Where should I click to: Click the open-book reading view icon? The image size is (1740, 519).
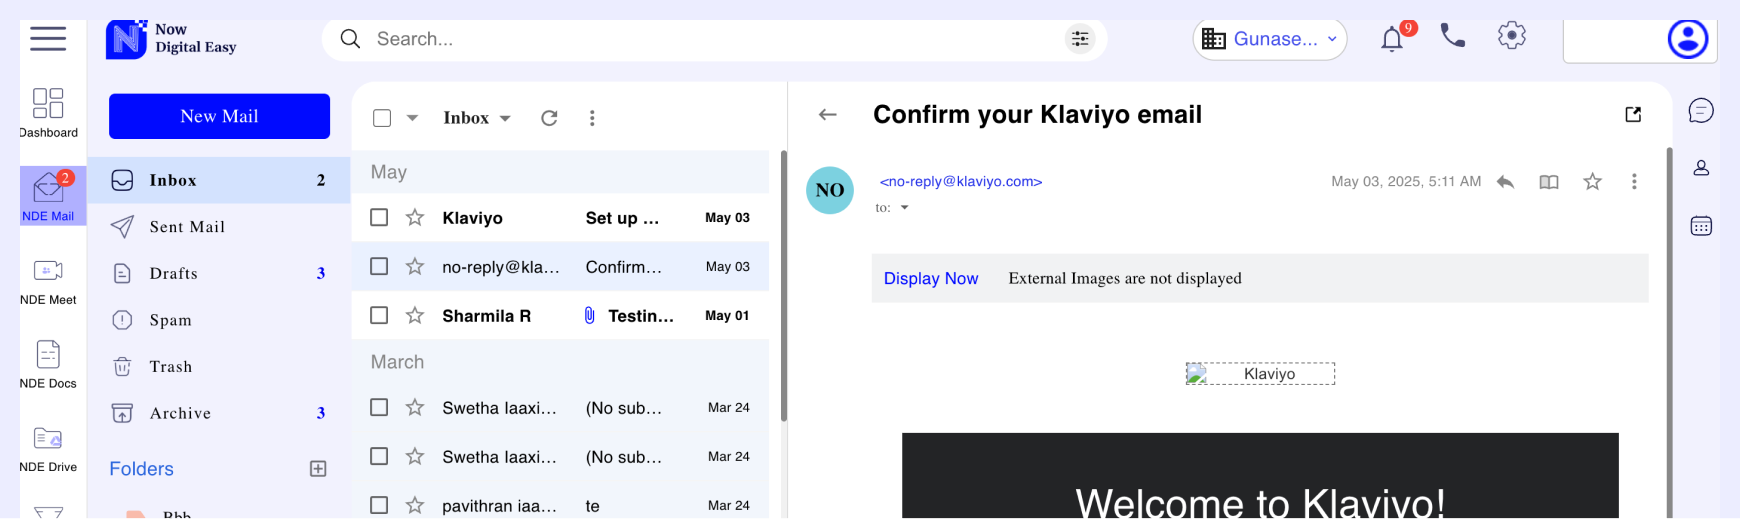(x=1549, y=181)
